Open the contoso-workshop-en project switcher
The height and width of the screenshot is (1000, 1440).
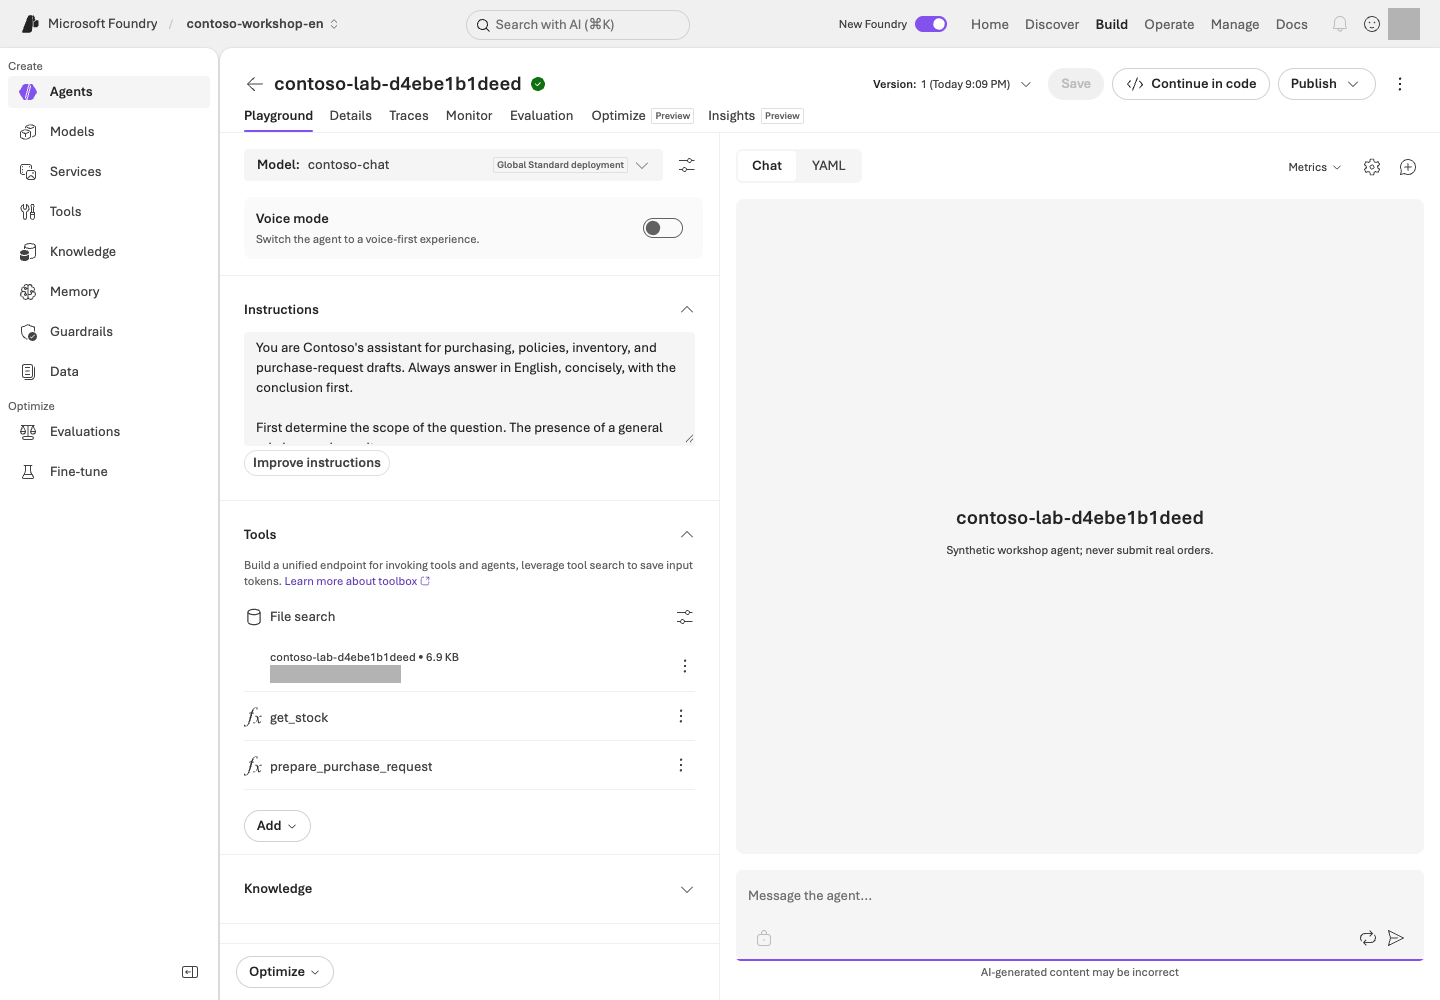point(263,24)
